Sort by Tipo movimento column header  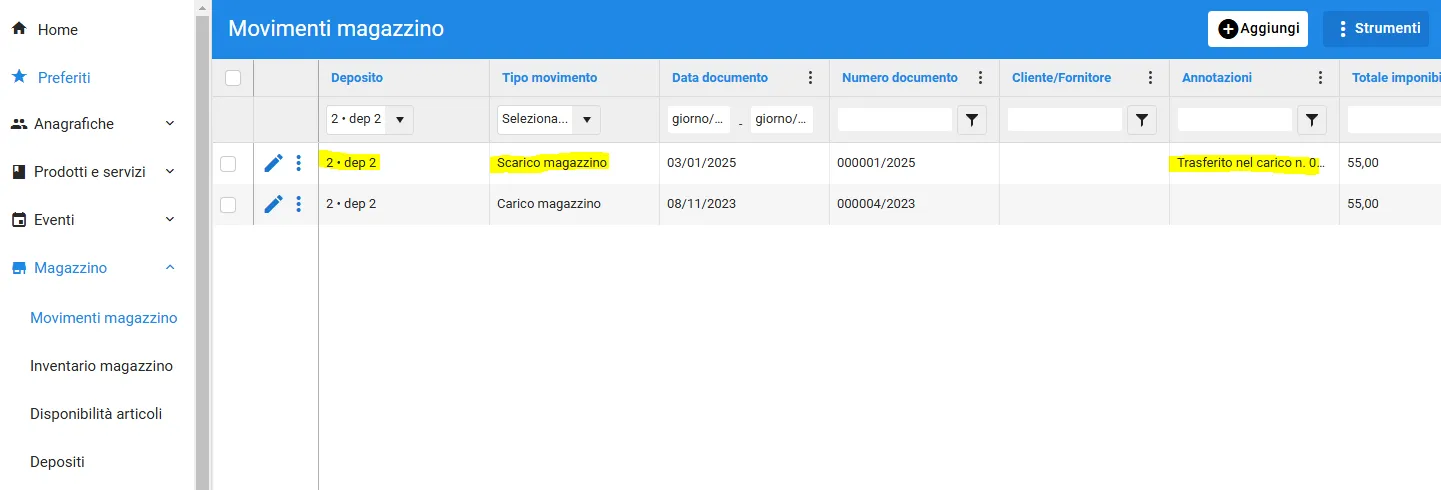tap(549, 78)
